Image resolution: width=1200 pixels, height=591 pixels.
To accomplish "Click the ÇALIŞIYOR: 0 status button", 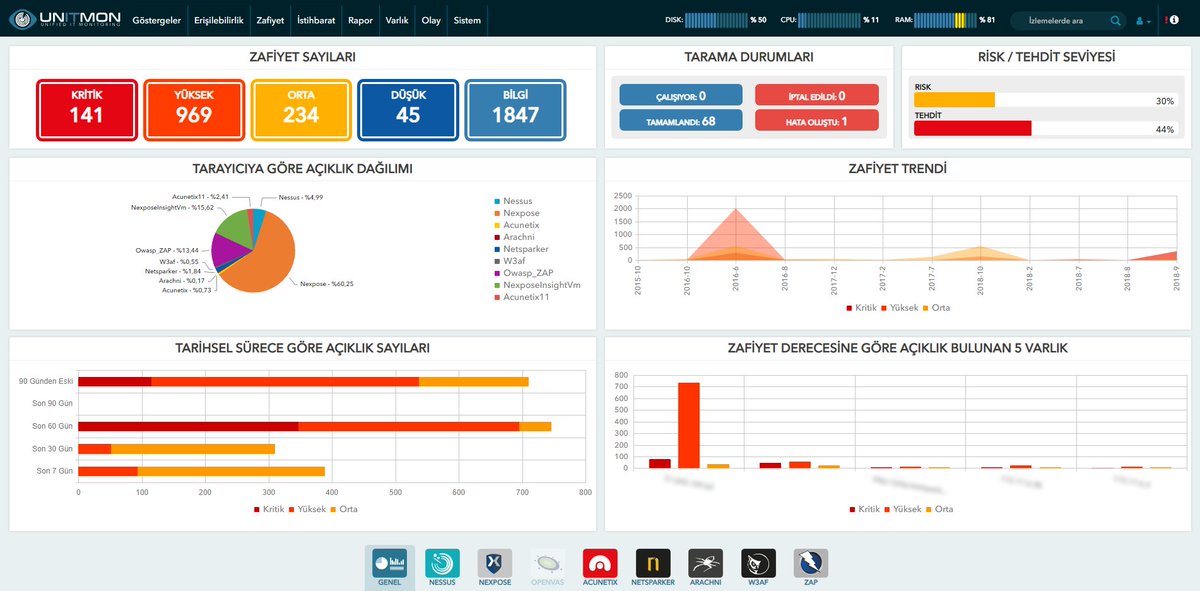I will [681, 96].
